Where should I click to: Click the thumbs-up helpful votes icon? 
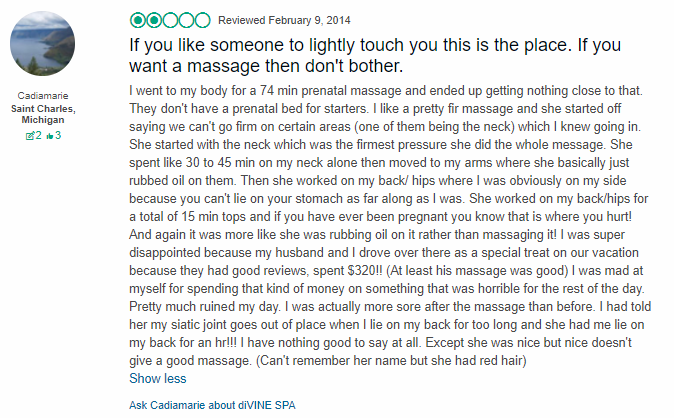coord(49,136)
